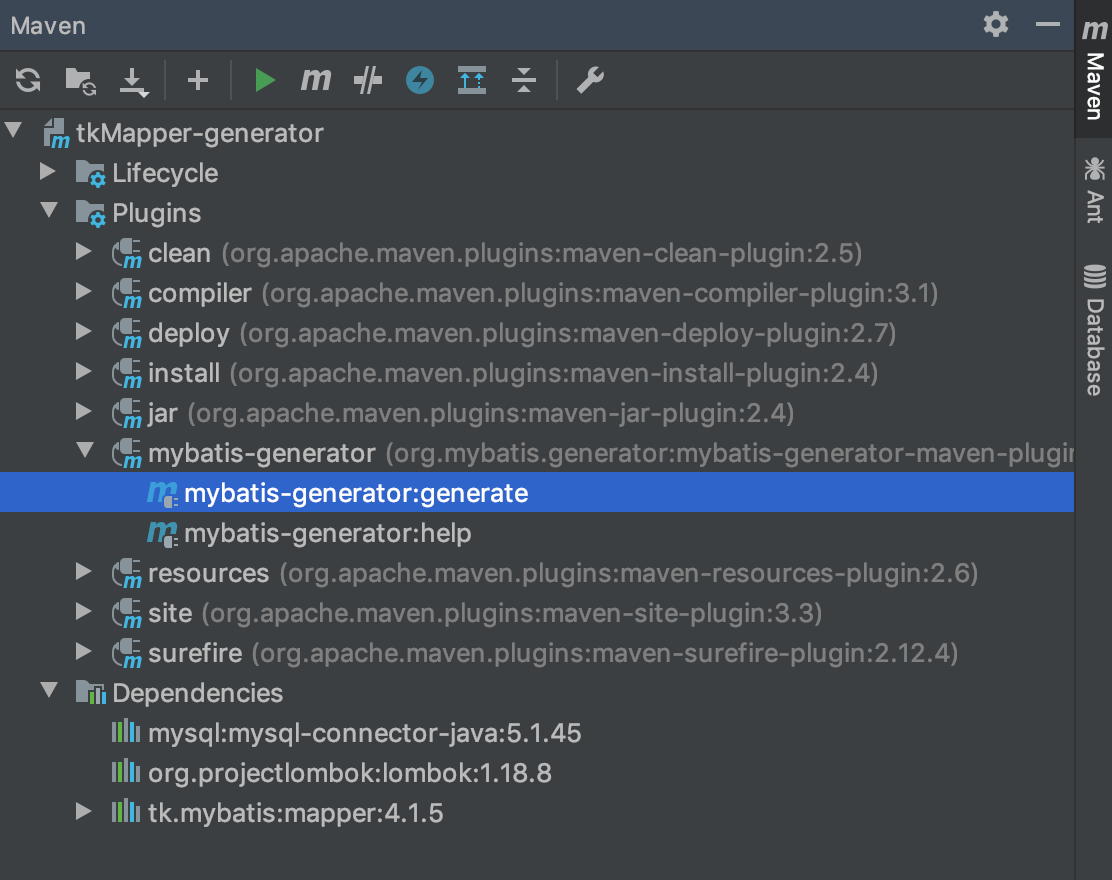
Task: Open the Ant side tab
Action: coord(1094,190)
